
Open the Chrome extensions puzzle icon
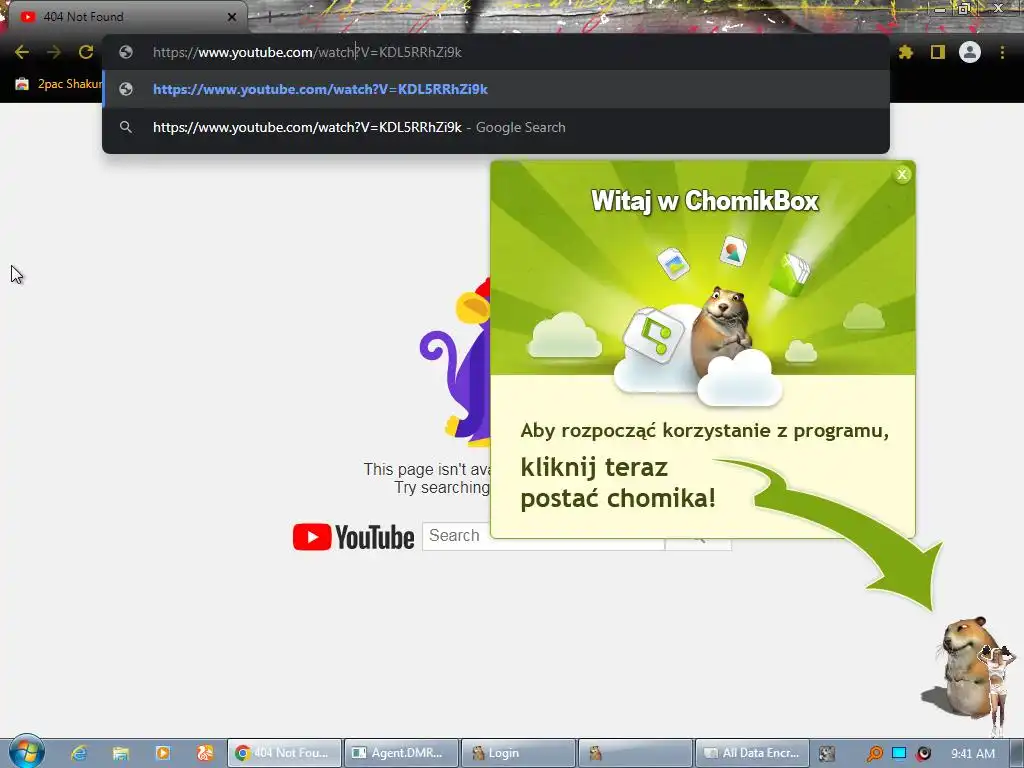click(x=906, y=52)
